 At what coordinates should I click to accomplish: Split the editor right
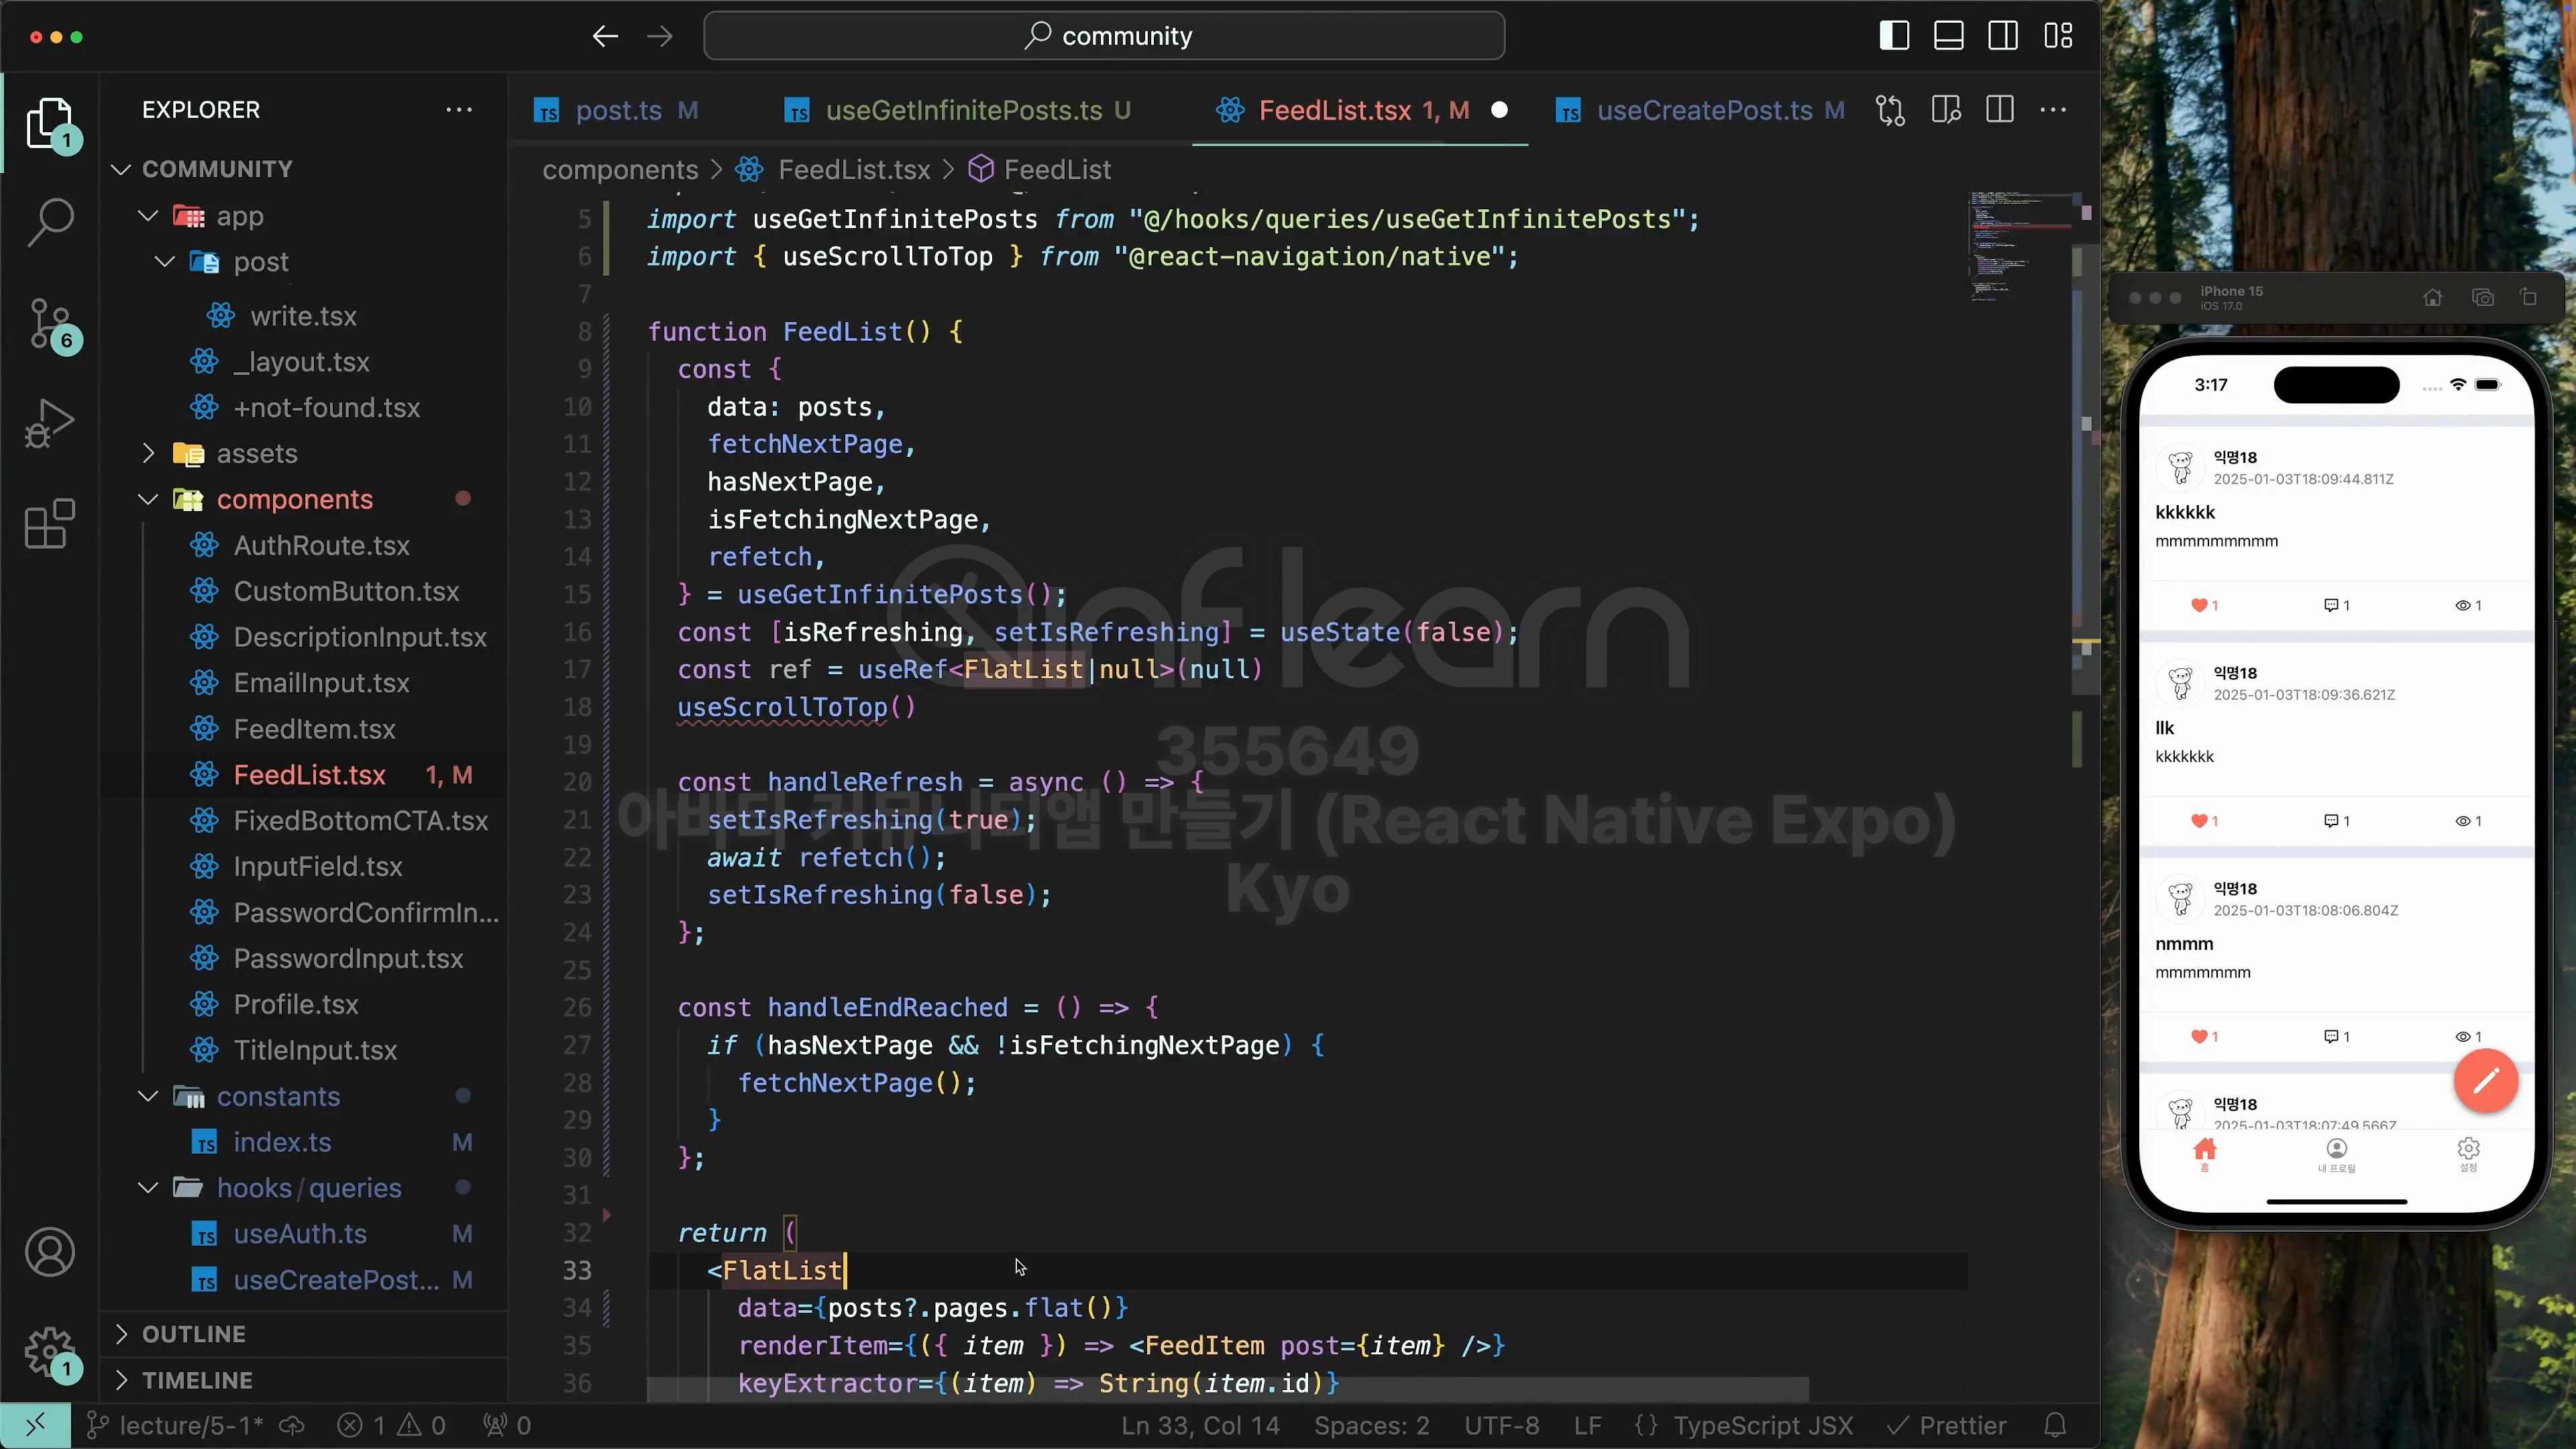click(1999, 110)
